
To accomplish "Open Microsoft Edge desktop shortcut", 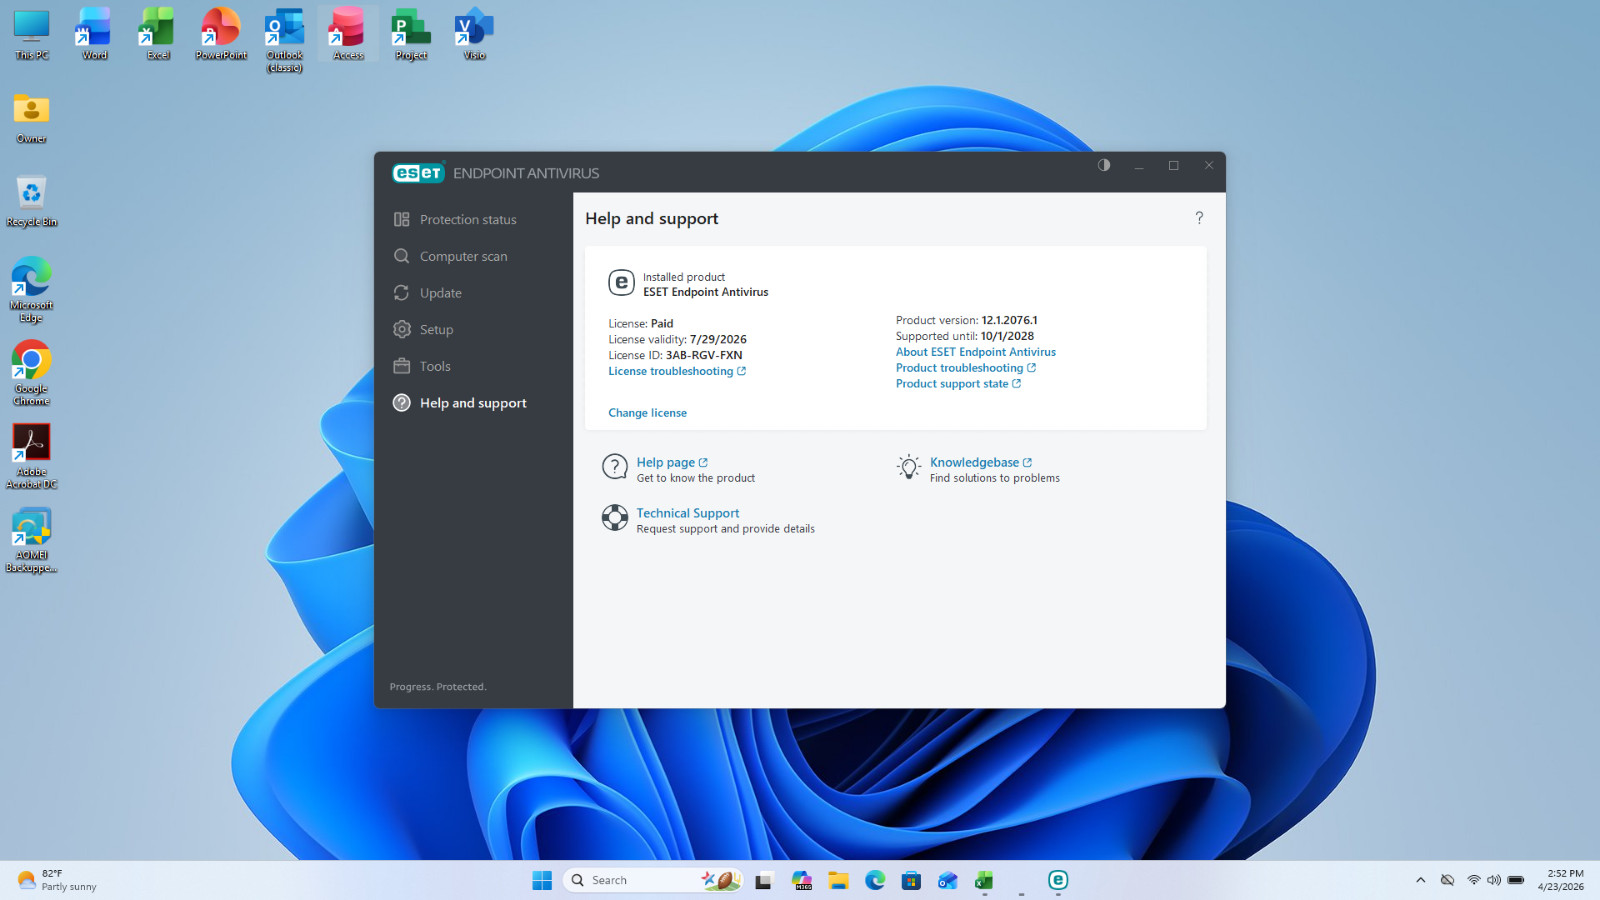I will (x=31, y=290).
